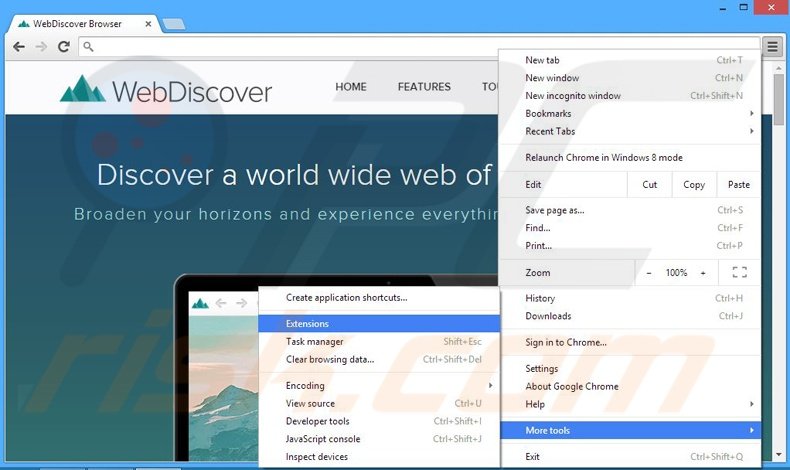Open the Chrome hamburger menu button
The width and height of the screenshot is (790, 470).
pos(772,47)
